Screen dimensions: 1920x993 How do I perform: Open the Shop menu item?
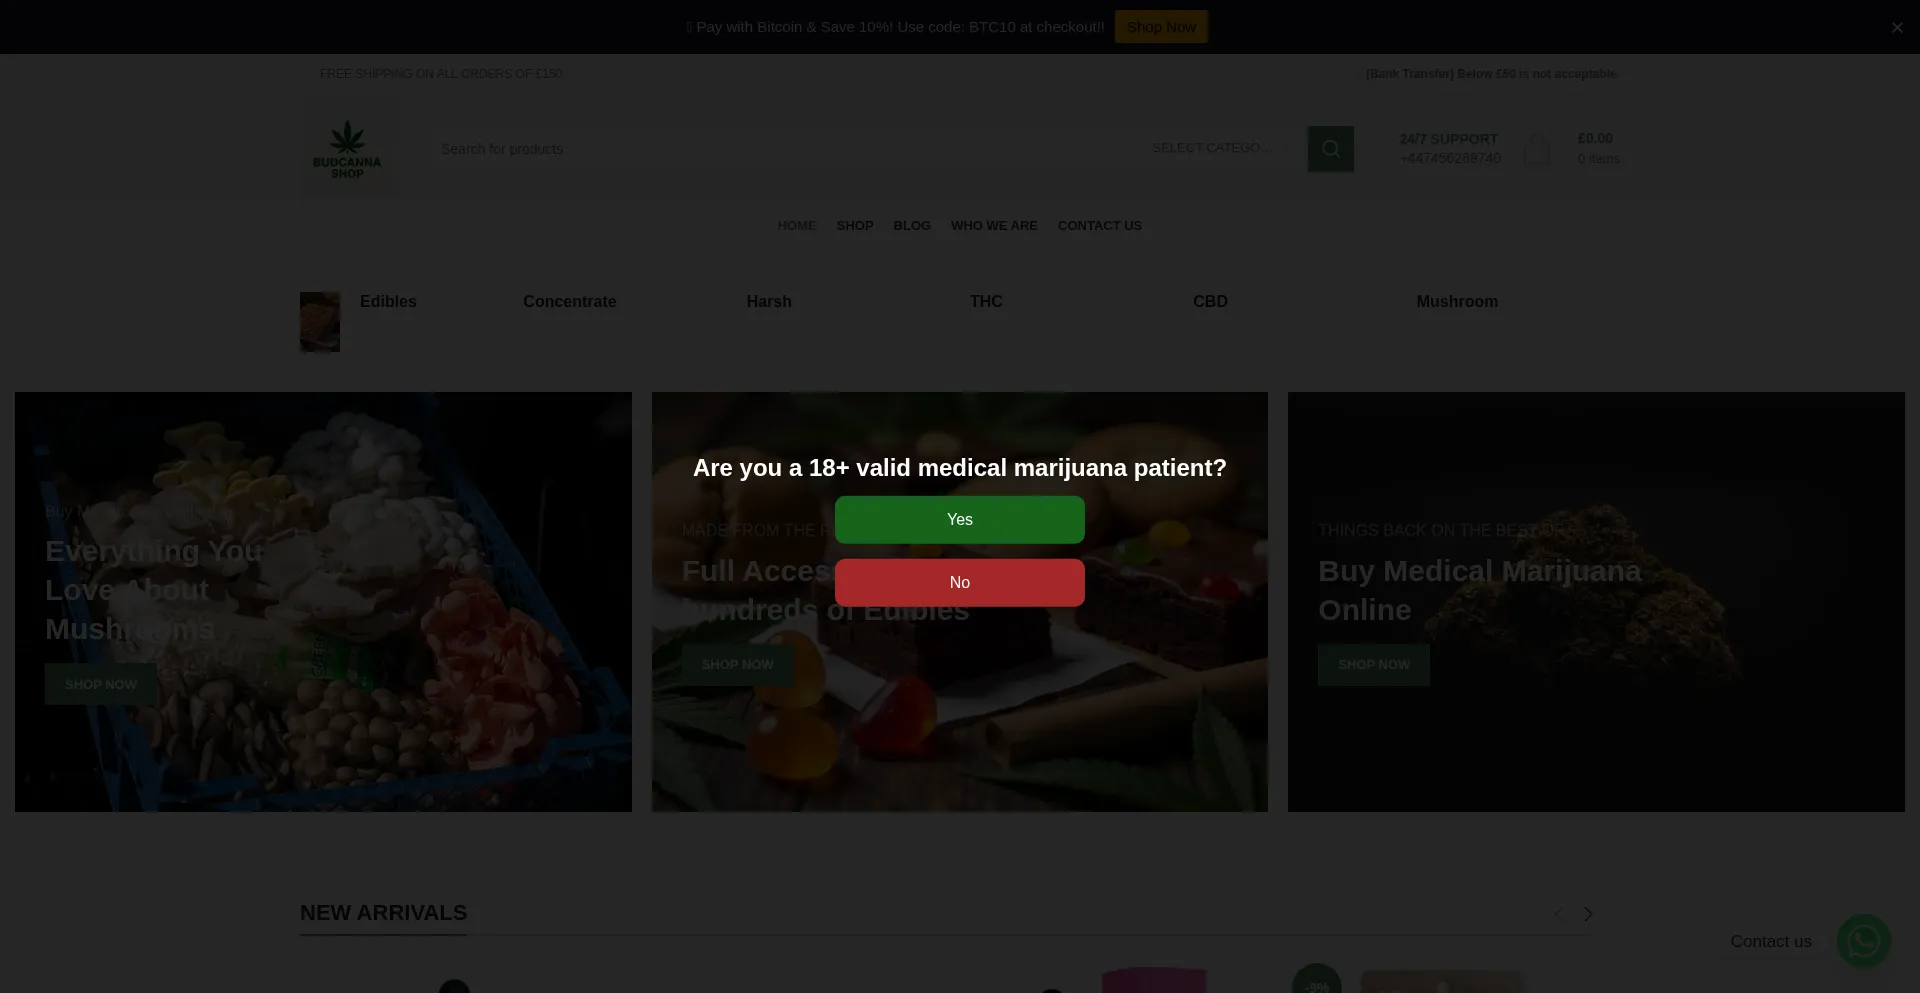pyautogui.click(x=854, y=226)
